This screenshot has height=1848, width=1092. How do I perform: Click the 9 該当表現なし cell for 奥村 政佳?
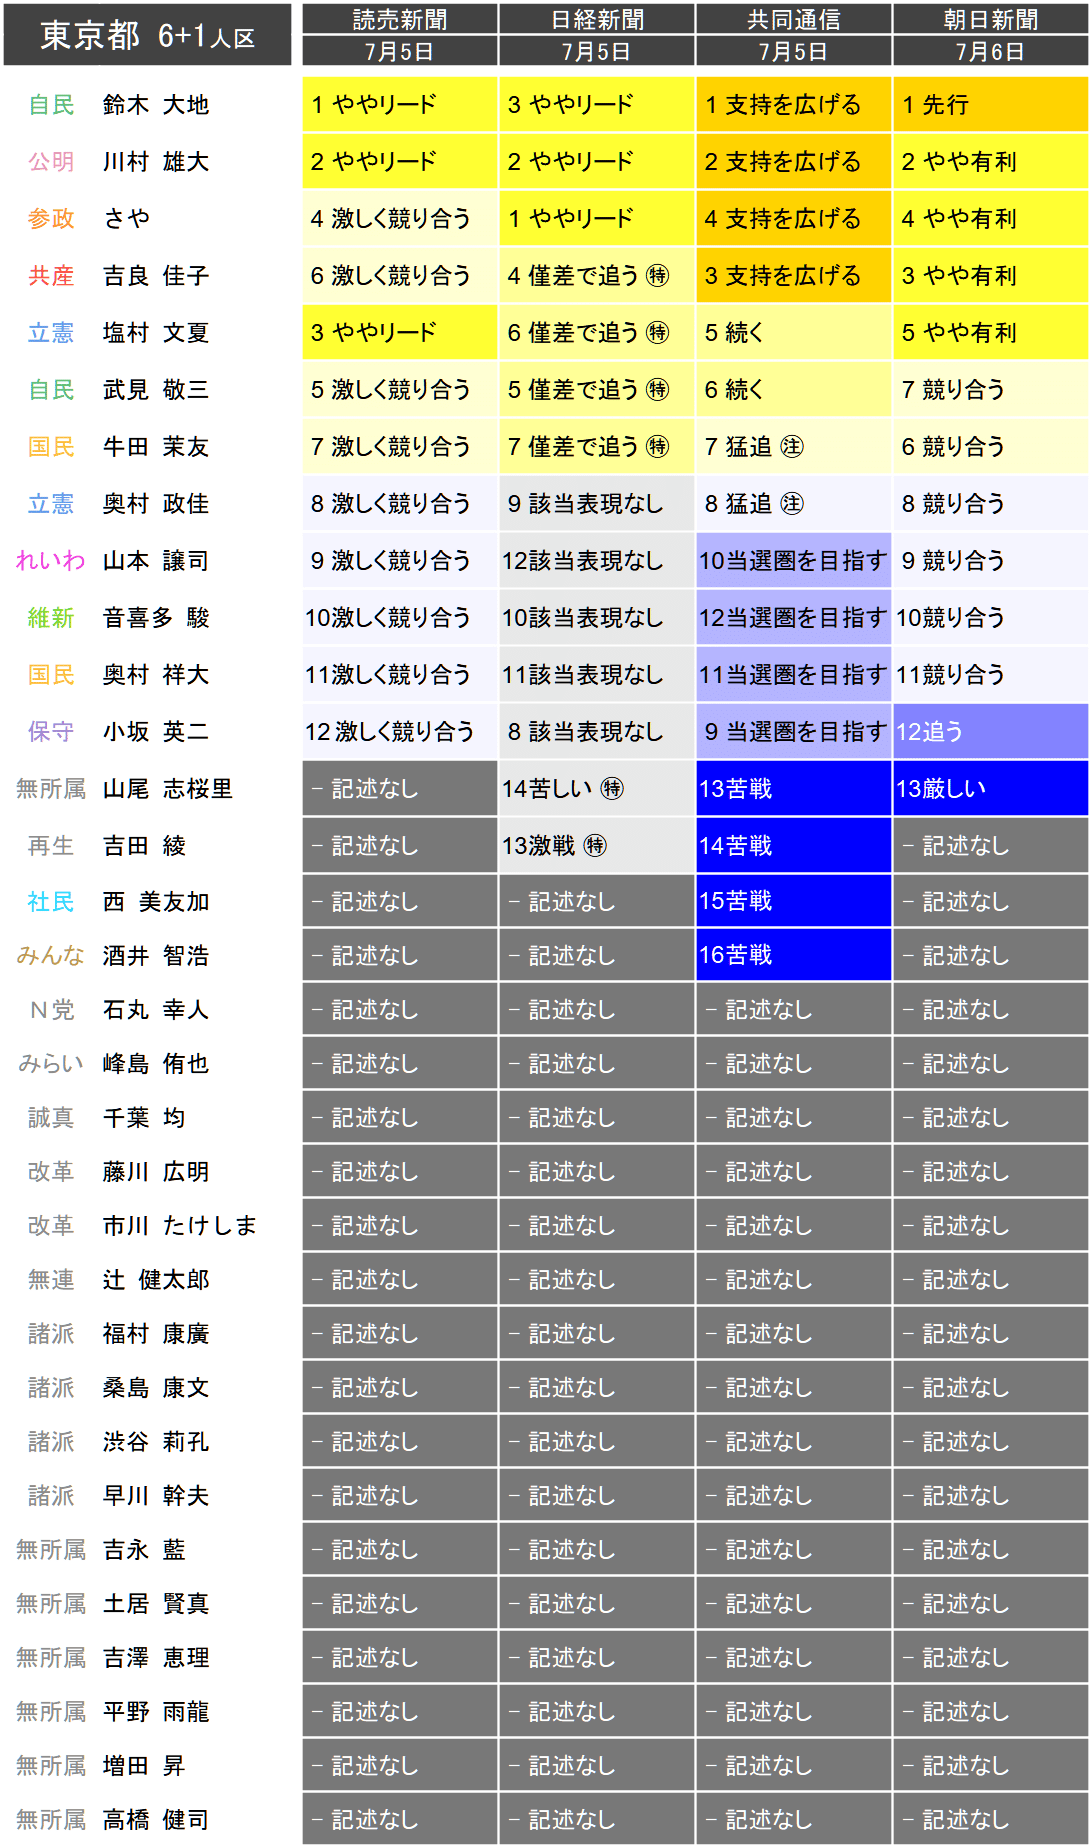click(x=597, y=504)
